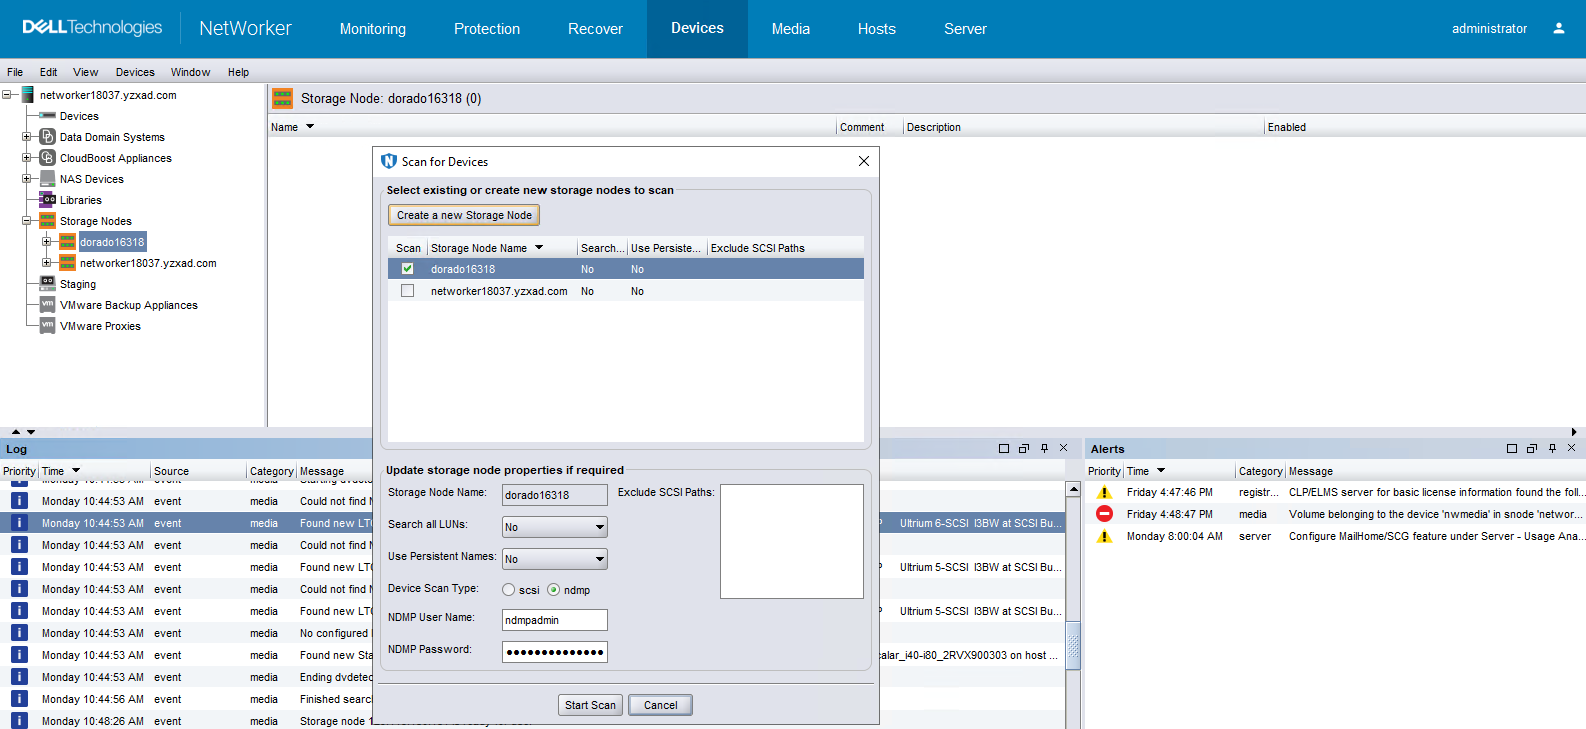Click the Storage Node header icon beside dorado16318 (0)
This screenshot has height=729, width=1586.
[283, 98]
